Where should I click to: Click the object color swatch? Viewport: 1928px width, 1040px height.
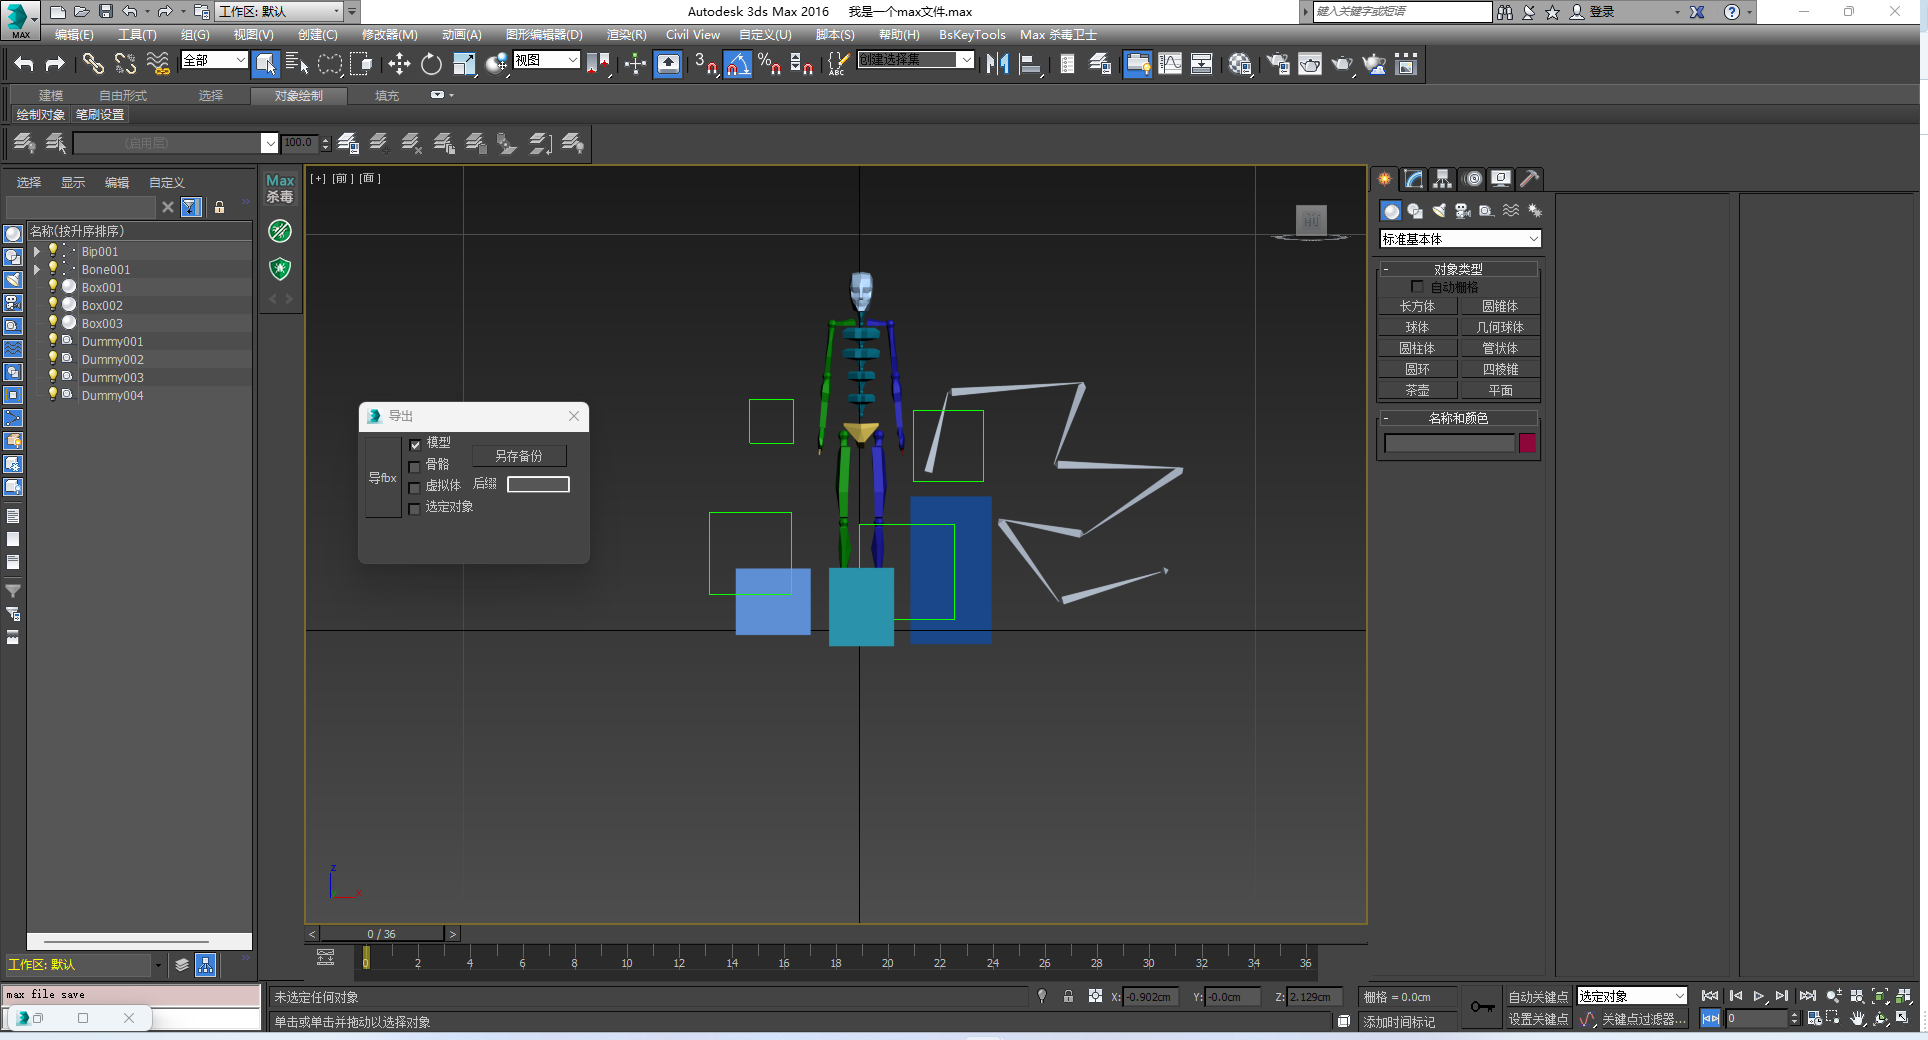click(x=1527, y=443)
